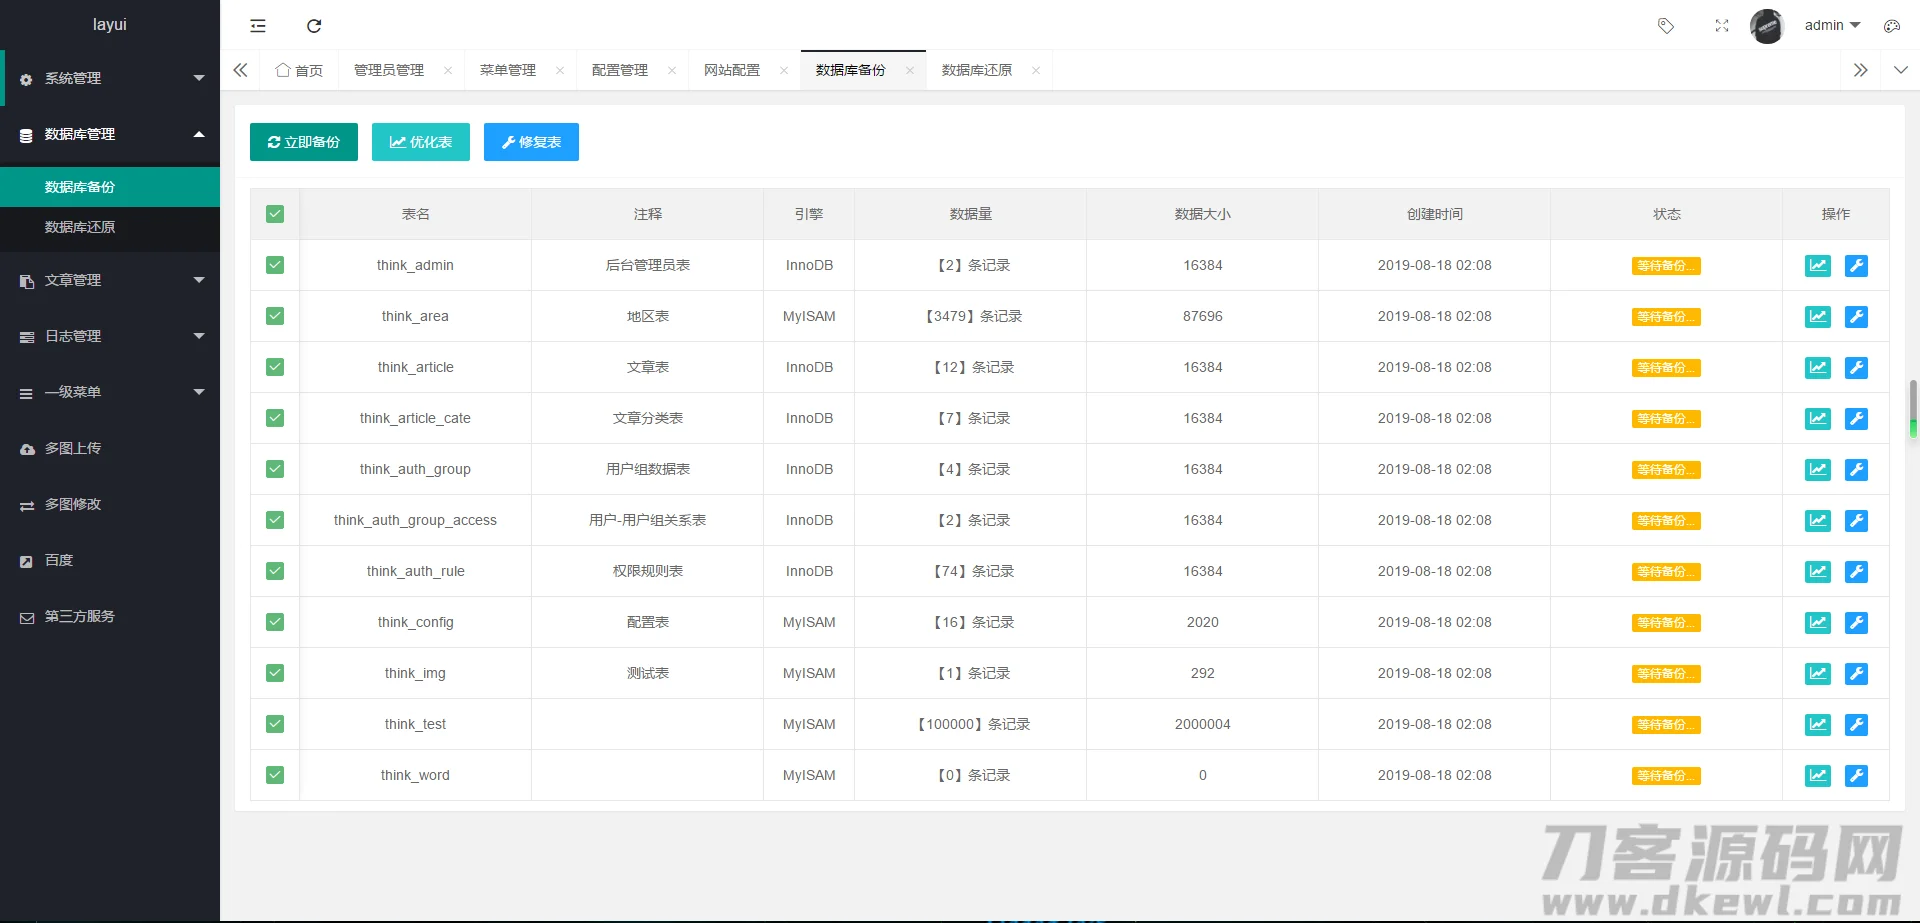Expand the 文章管理 sidebar menu
Image resolution: width=1920 pixels, height=923 pixels.
(x=110, y=280)
